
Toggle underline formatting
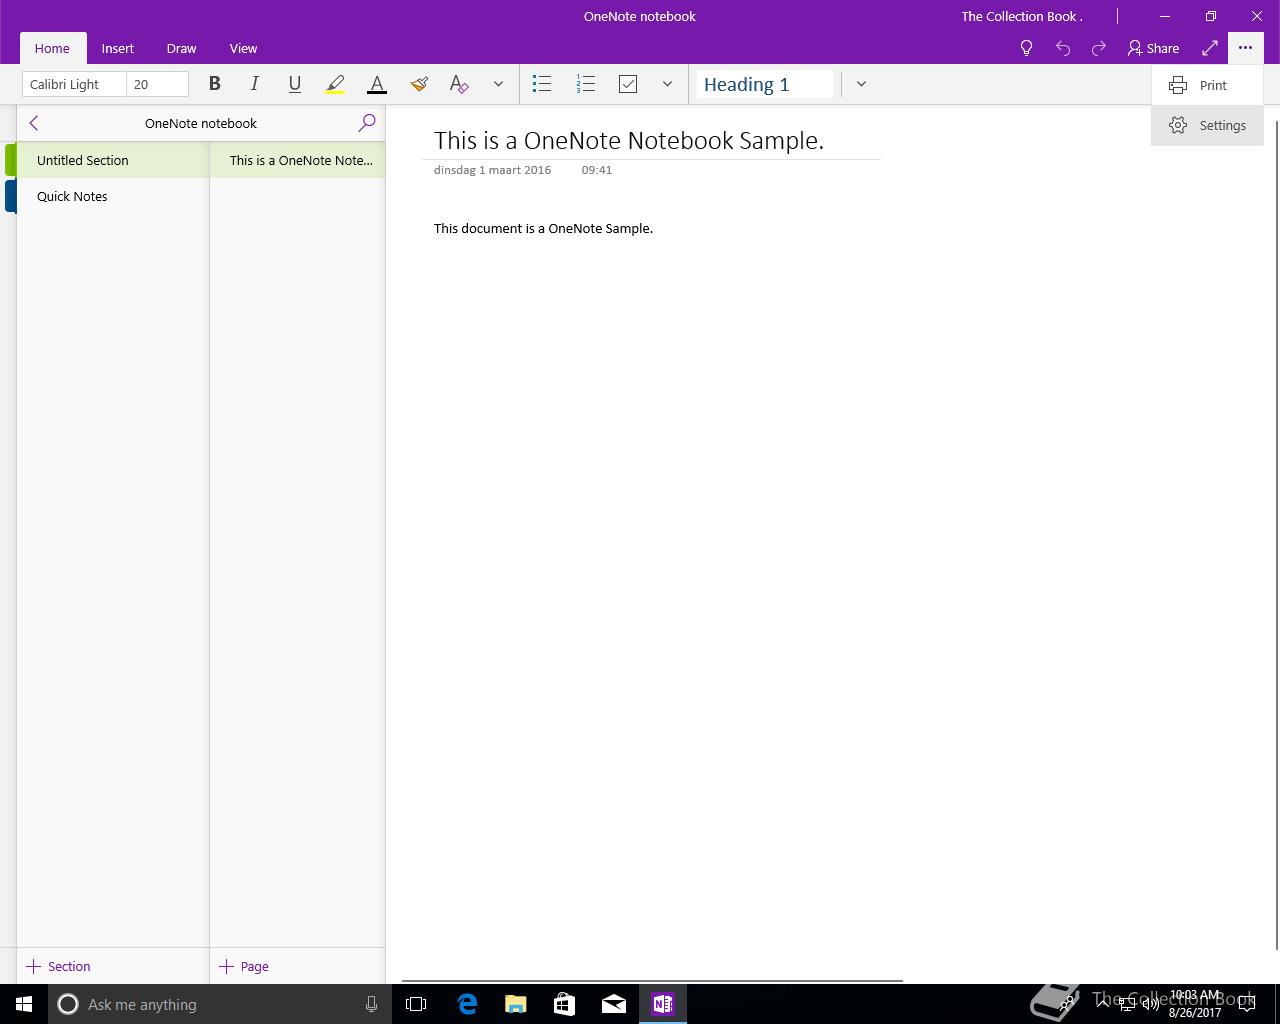(x=295, y=84)
